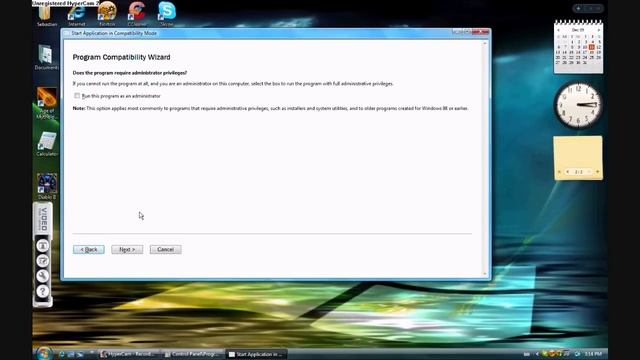Screen dimensions: 640x360
Task: Click the Back button in wizard
Action: [x=89, y=249]
